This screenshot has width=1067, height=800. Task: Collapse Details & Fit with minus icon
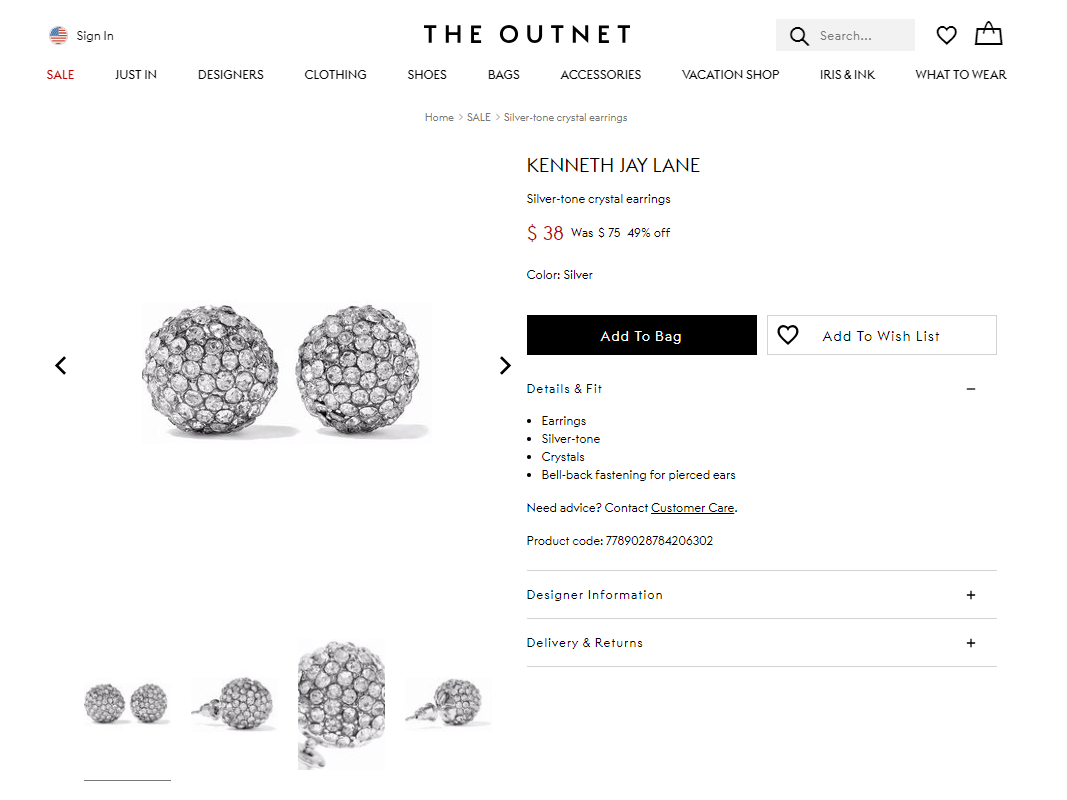(971, 389)
